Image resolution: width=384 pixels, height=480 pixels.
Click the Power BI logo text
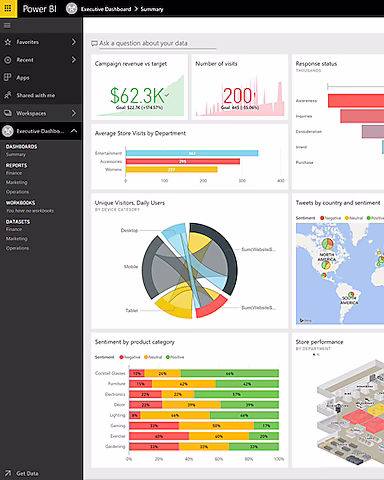pyautogui.click(x=39, y=9)
